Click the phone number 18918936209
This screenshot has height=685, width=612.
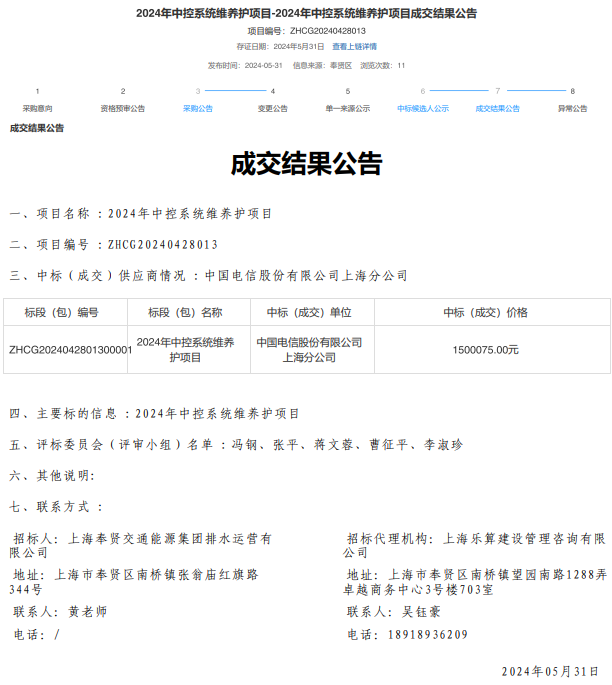(427, 635)
